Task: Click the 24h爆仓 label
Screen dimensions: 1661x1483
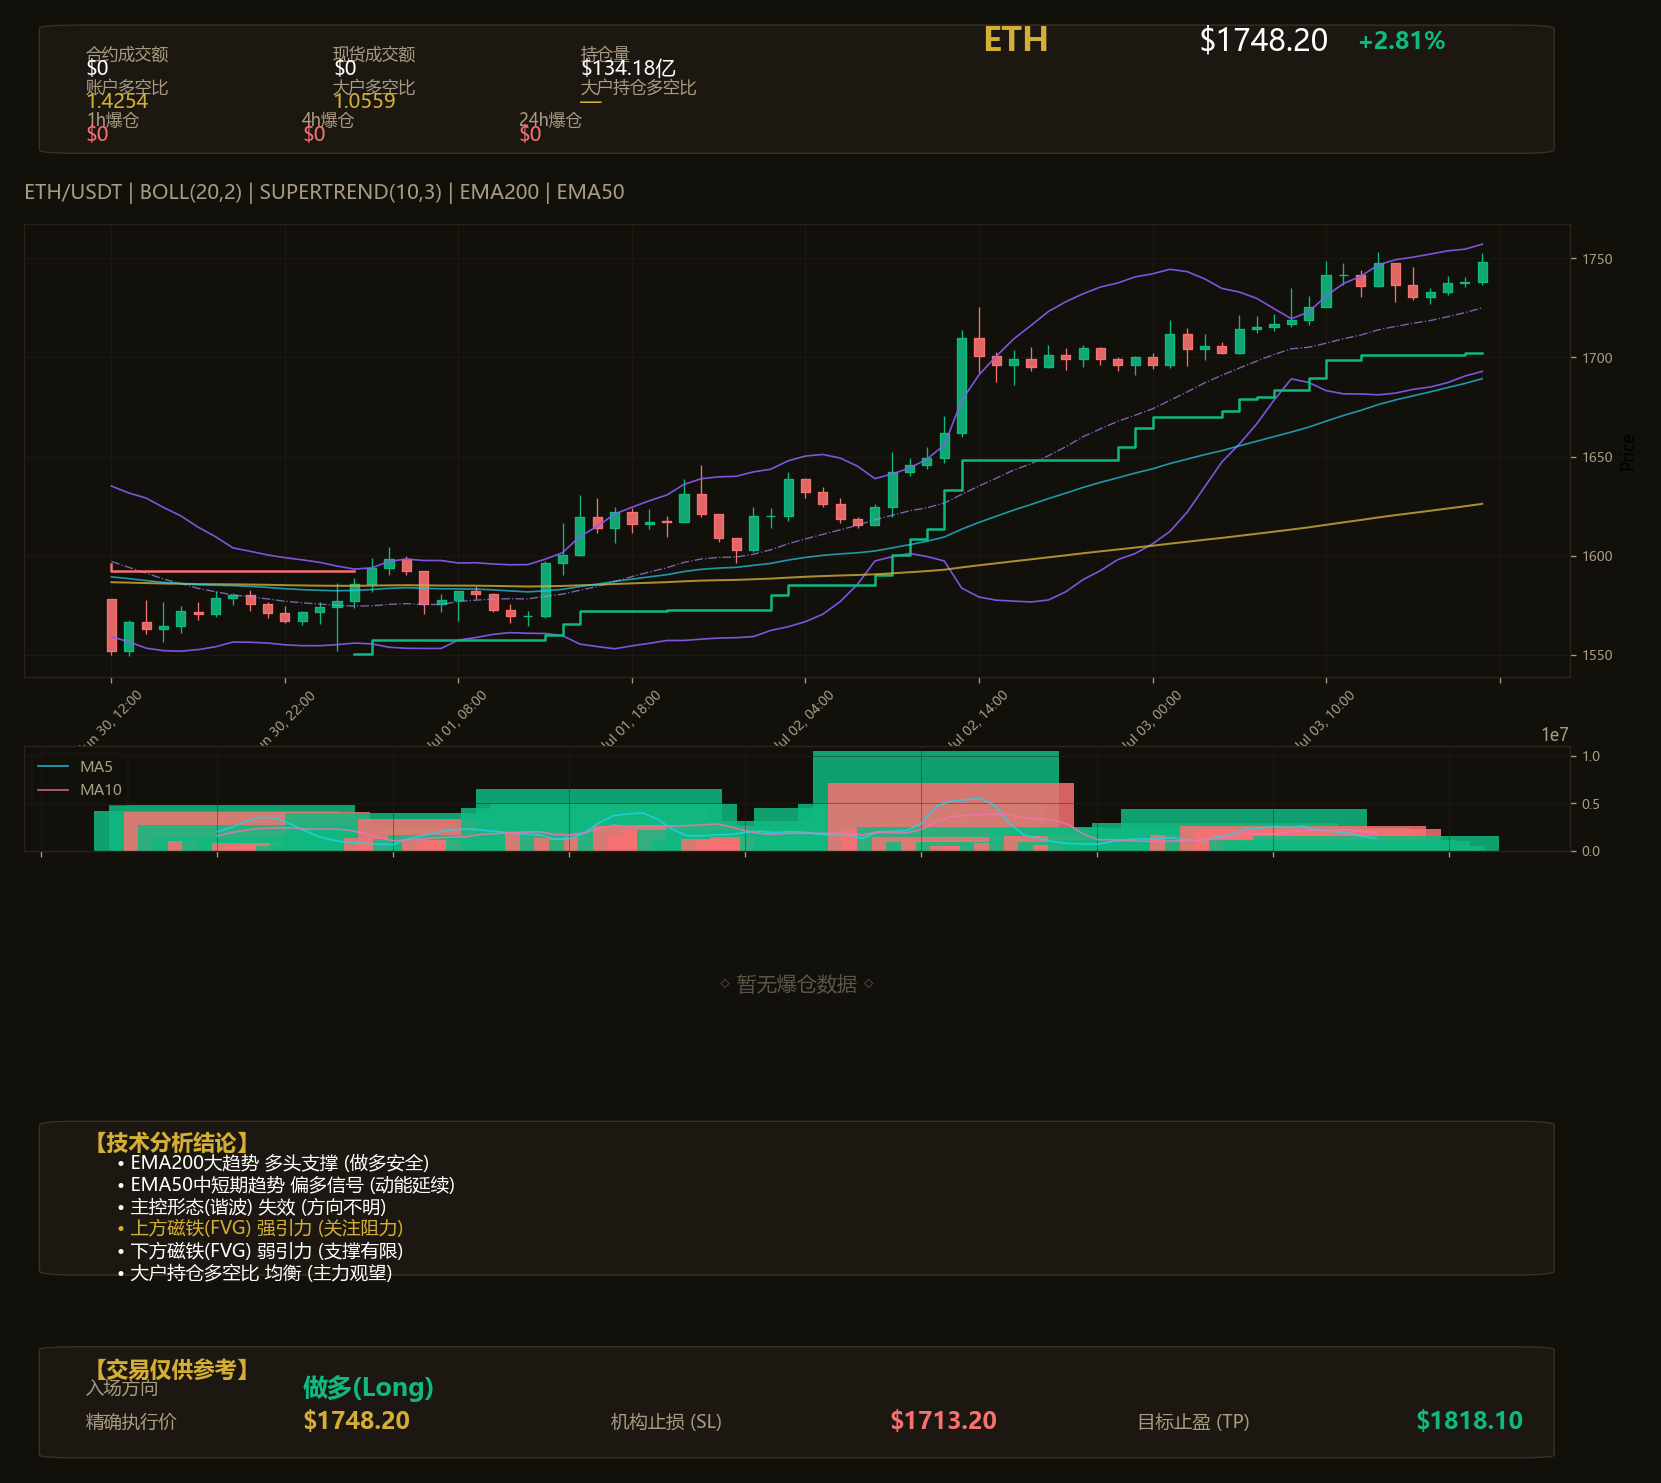Action: [550, 120]
